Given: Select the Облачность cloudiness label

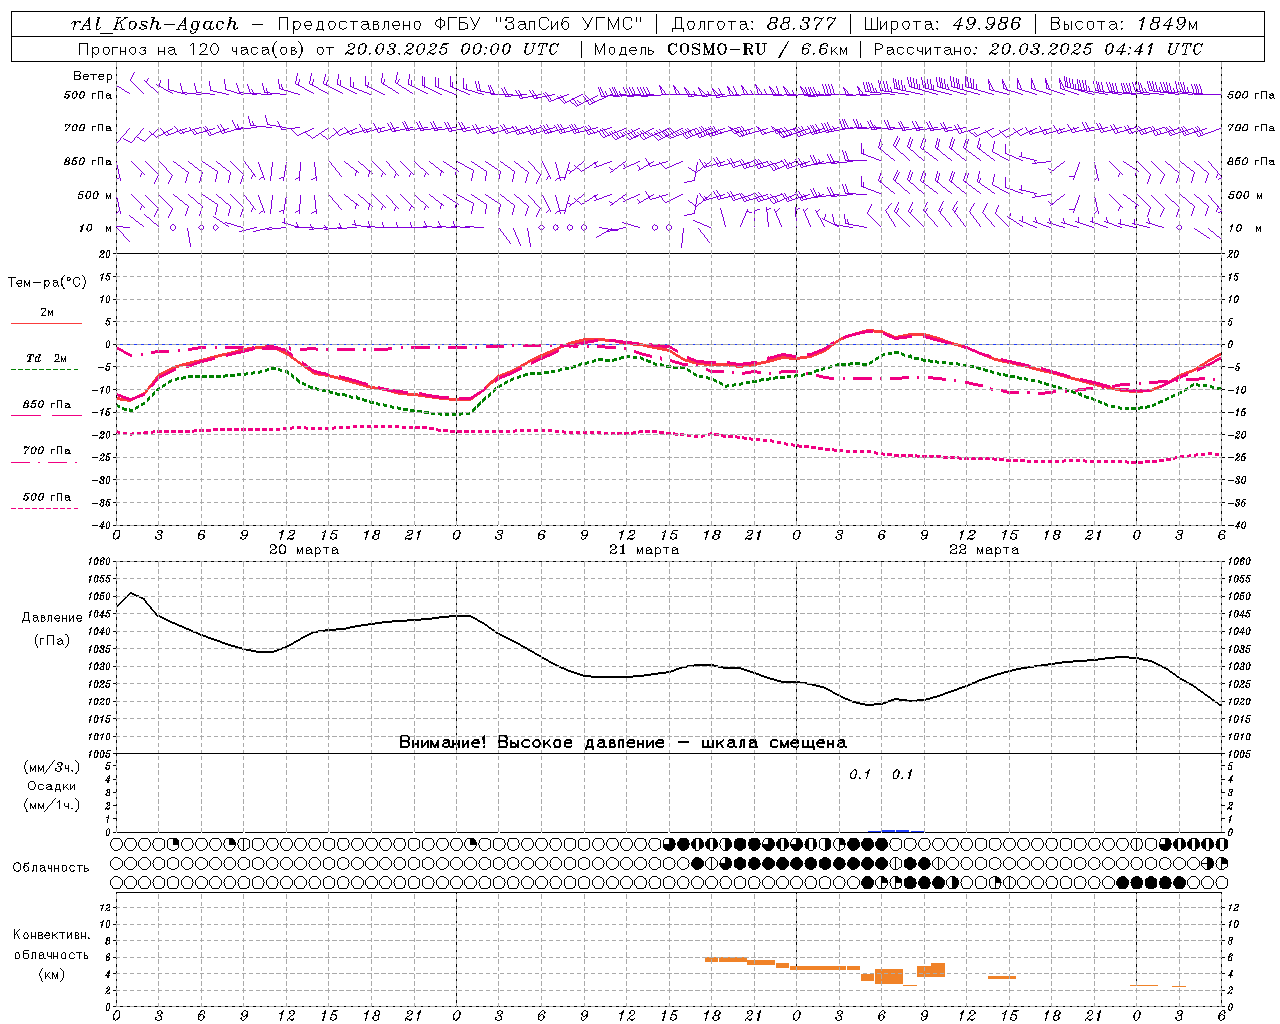Looking at the screenshot, I should (51, 868).
